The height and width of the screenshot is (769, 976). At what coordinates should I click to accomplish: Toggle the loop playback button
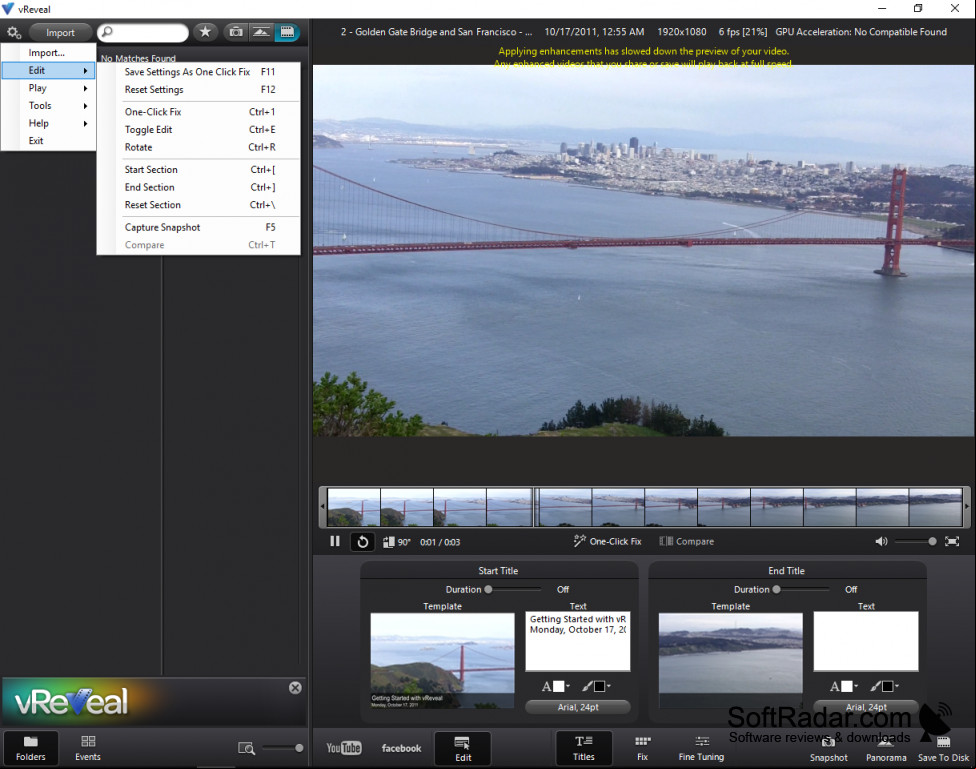tap(363, 542)
